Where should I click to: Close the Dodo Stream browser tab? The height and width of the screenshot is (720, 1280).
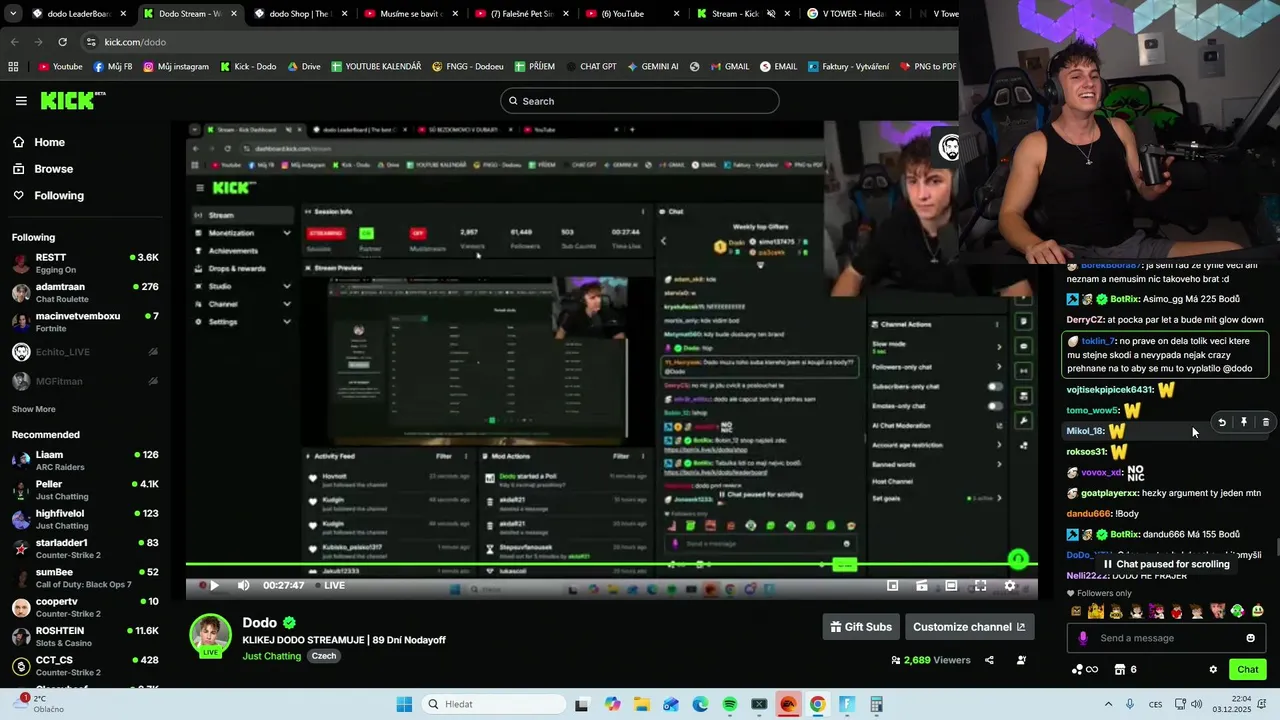pyautogui.click(x=234, y=14)
